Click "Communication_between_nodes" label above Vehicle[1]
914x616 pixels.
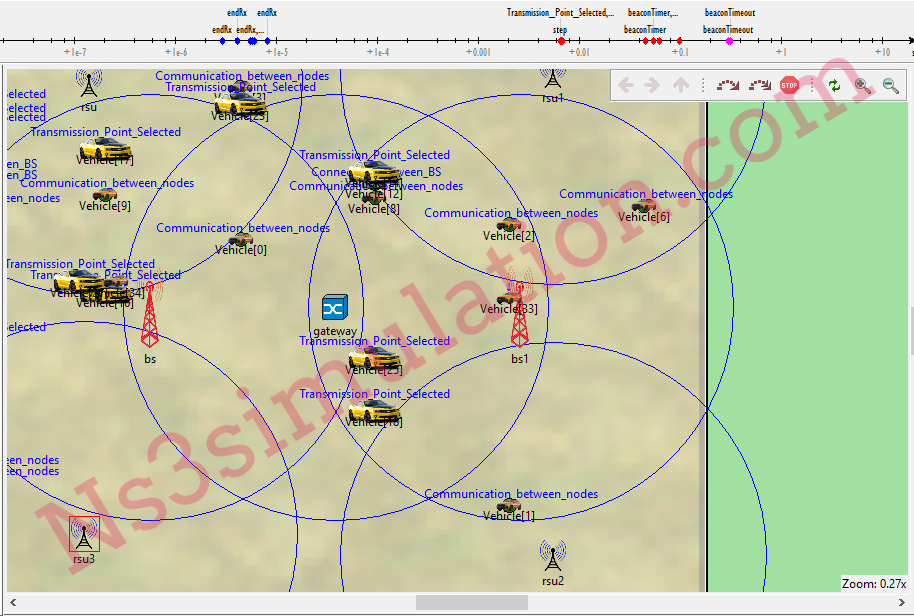[511, 494]
